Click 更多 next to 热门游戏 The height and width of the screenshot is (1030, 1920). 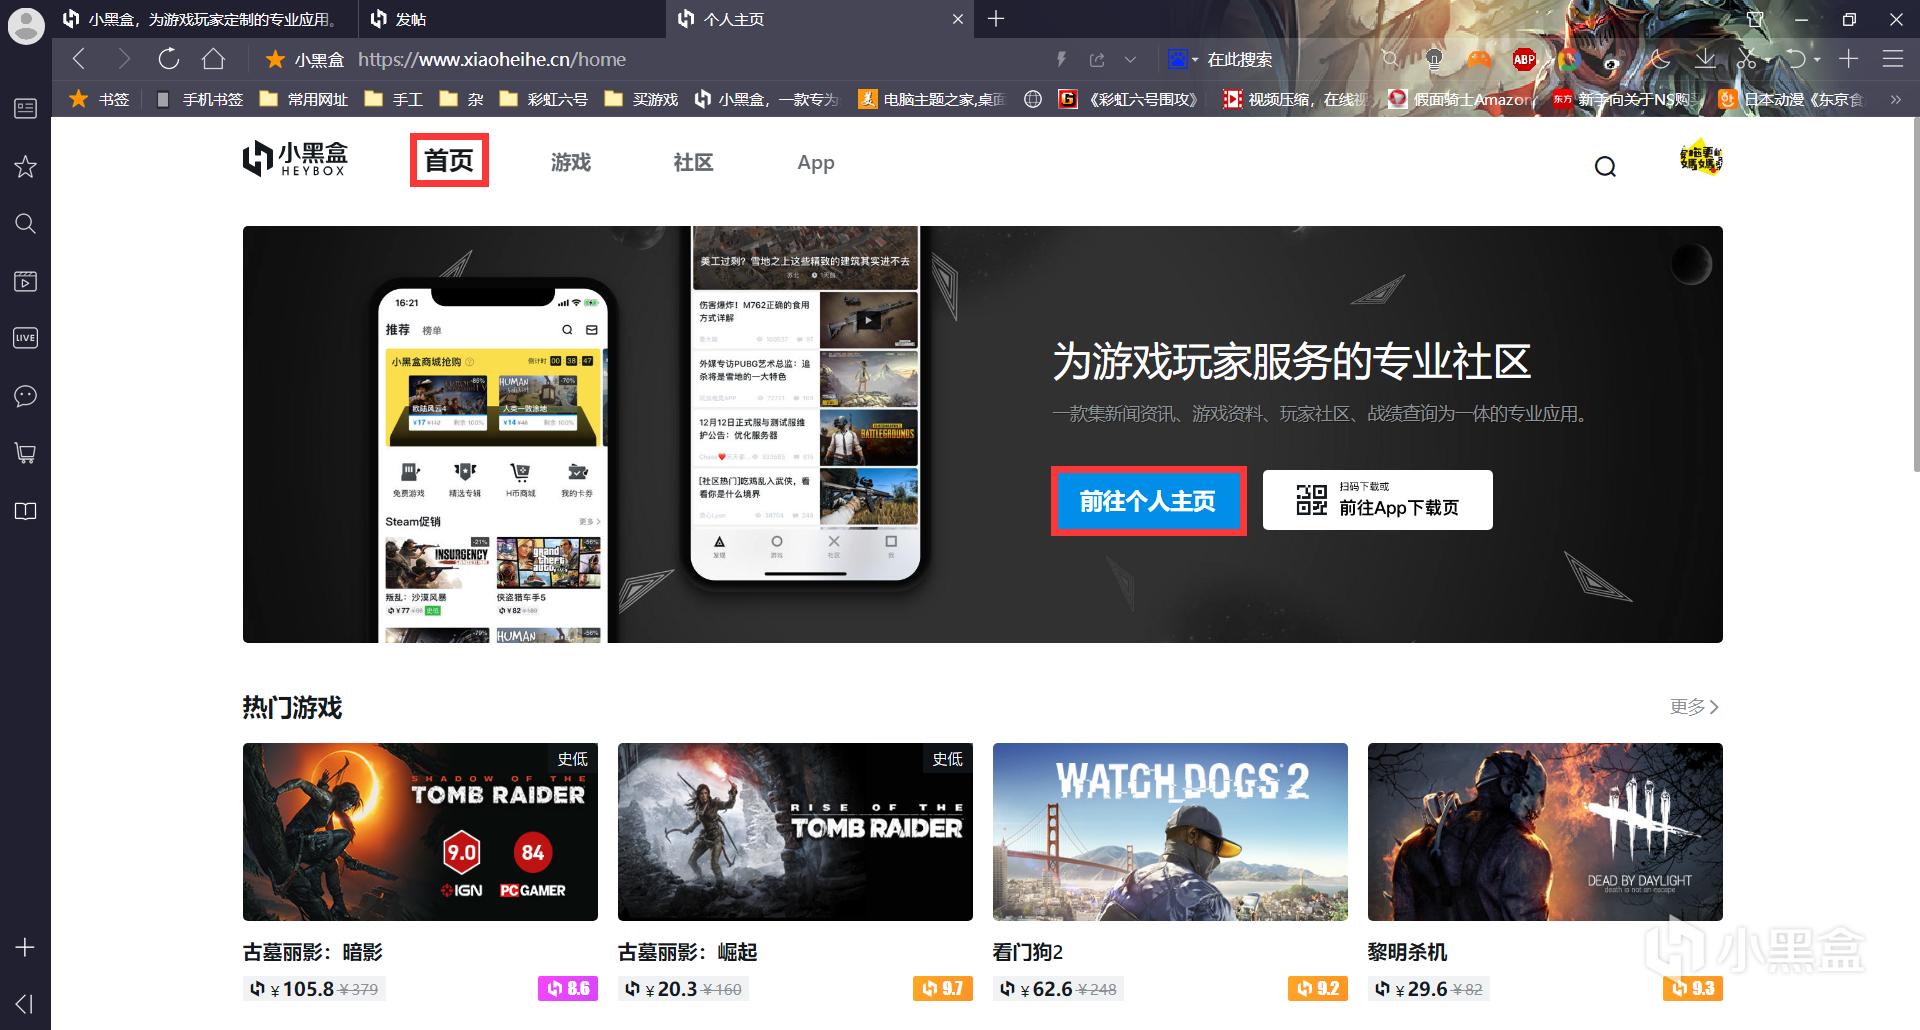pyautogui.click(x=1694, y=707)
